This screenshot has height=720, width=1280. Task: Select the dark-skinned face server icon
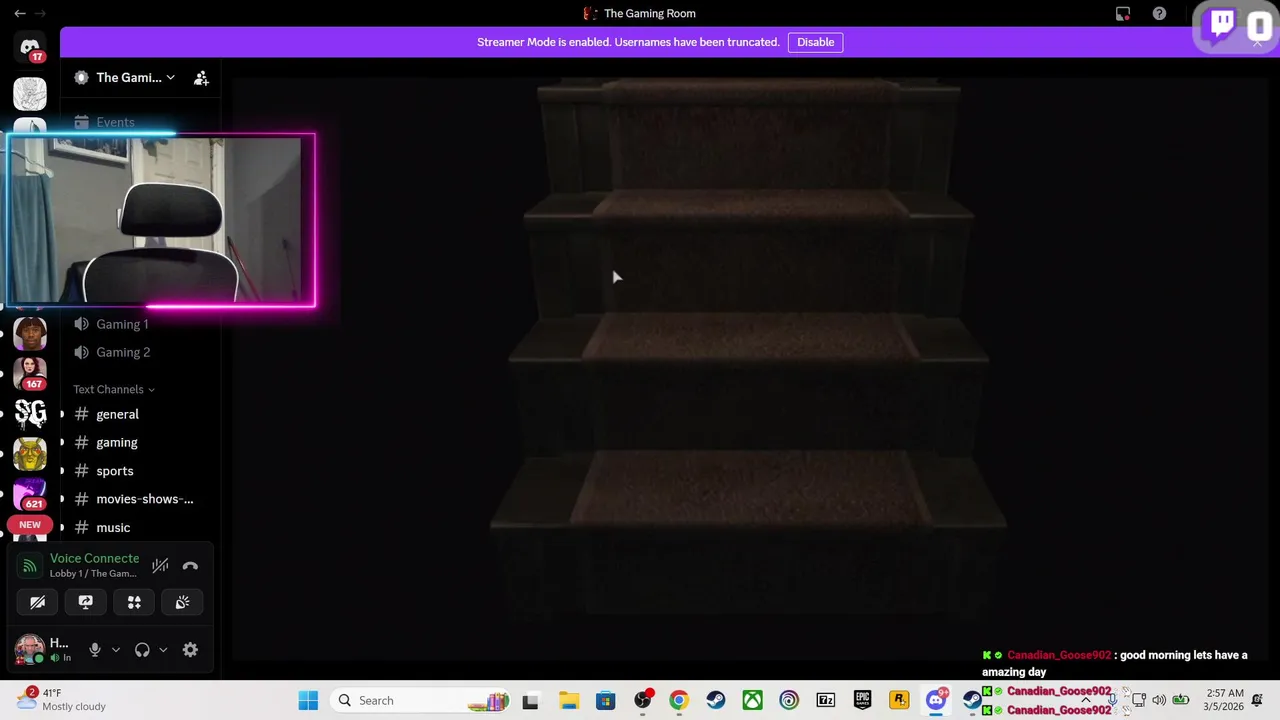click(x=30, y=334)
